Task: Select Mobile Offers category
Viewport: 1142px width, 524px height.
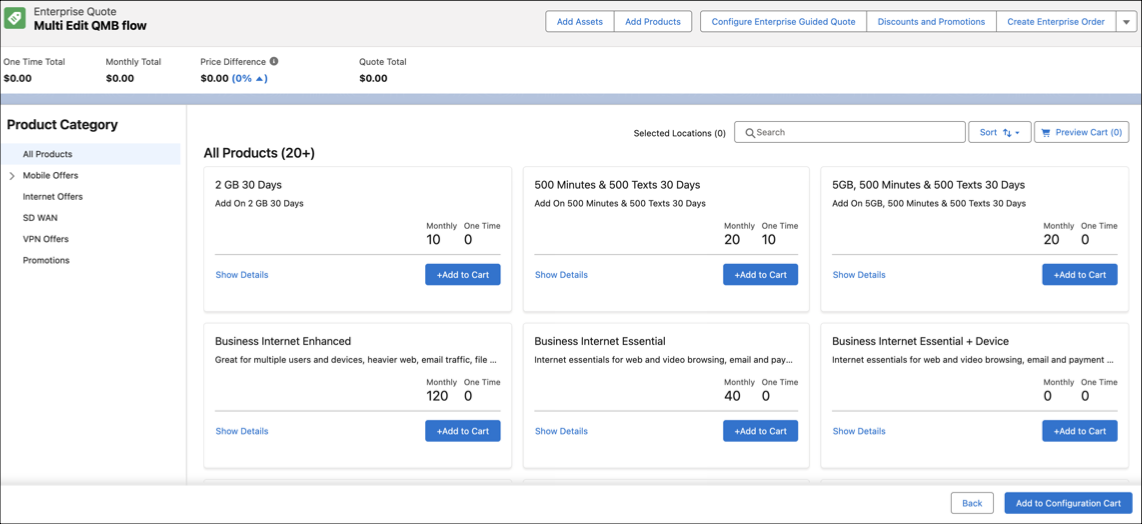Action: [x=50, y=176]
